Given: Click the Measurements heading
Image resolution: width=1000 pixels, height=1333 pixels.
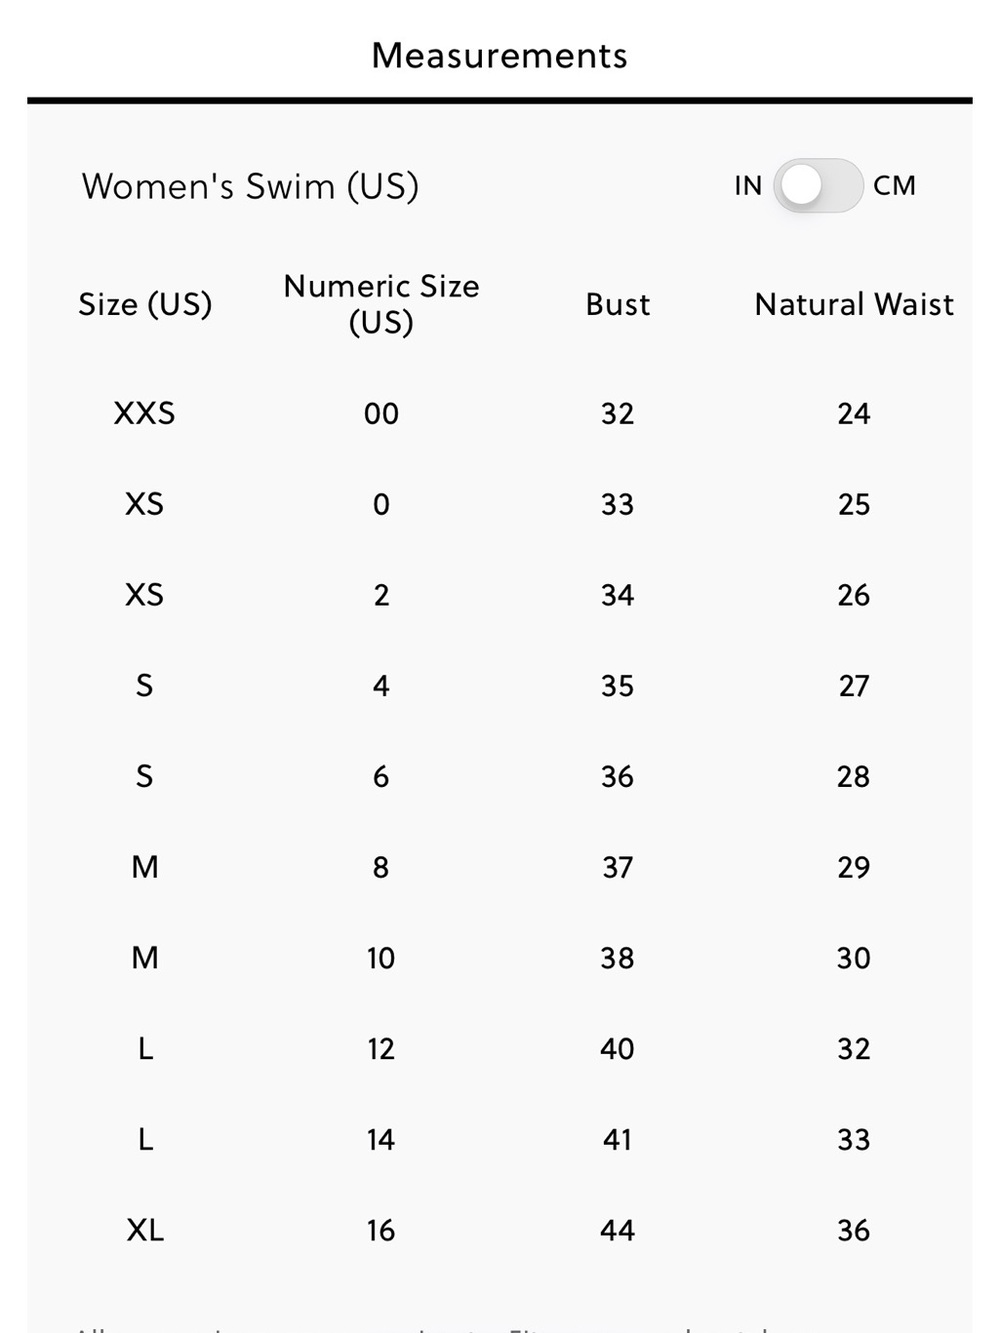Looking at the screenshot, I should pos(500,56).
